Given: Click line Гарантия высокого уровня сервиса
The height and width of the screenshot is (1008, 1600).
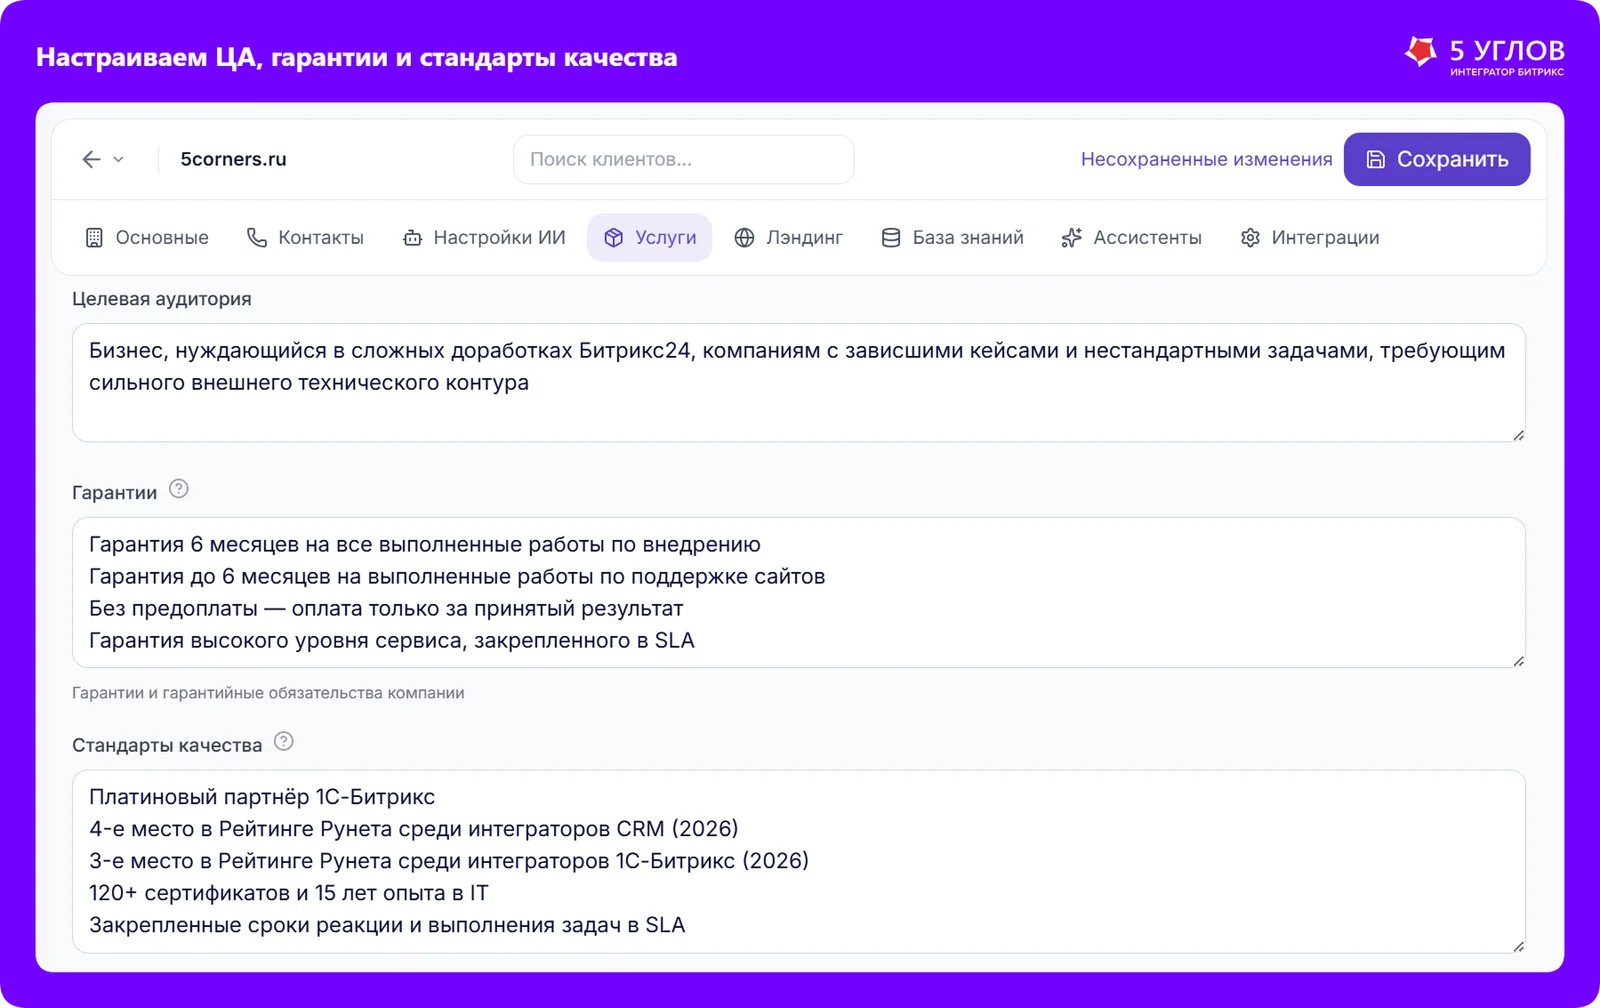Looking at the screenshot, I should tap(392, 640).
